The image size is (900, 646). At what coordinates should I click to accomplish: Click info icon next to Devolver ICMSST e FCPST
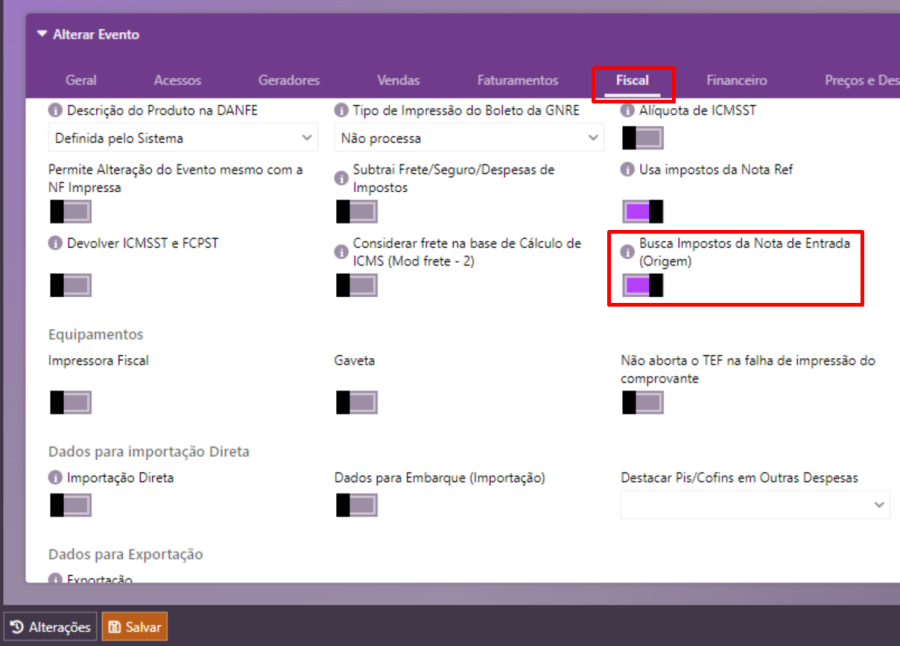[55, 243]
